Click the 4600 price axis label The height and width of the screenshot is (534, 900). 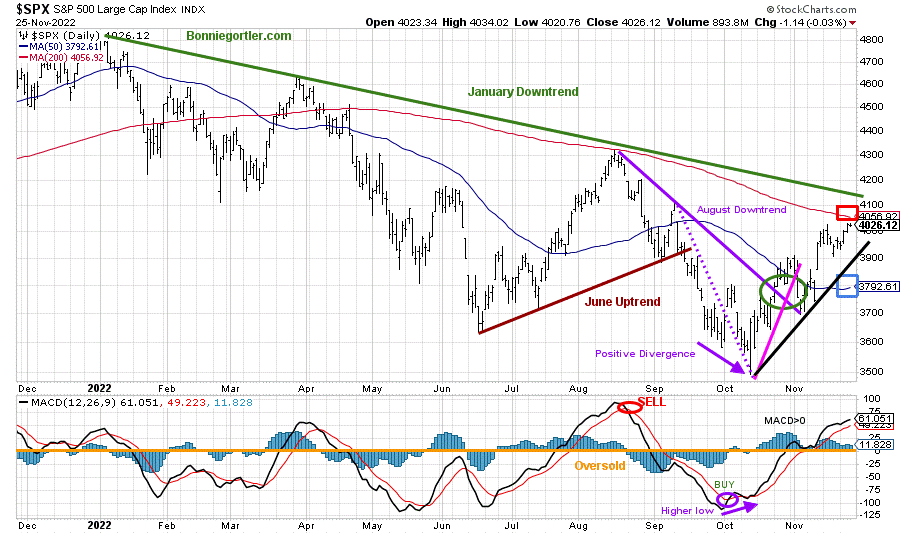coord(872,84)
